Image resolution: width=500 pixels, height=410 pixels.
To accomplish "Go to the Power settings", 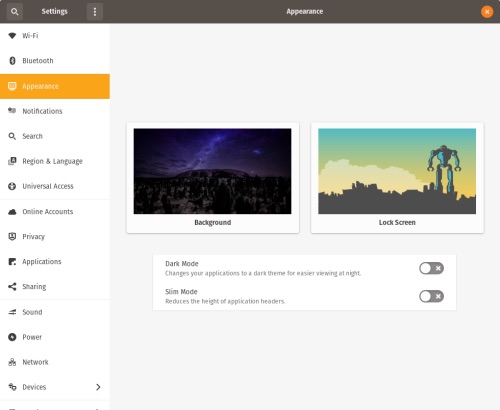I will tap(55, 337).
